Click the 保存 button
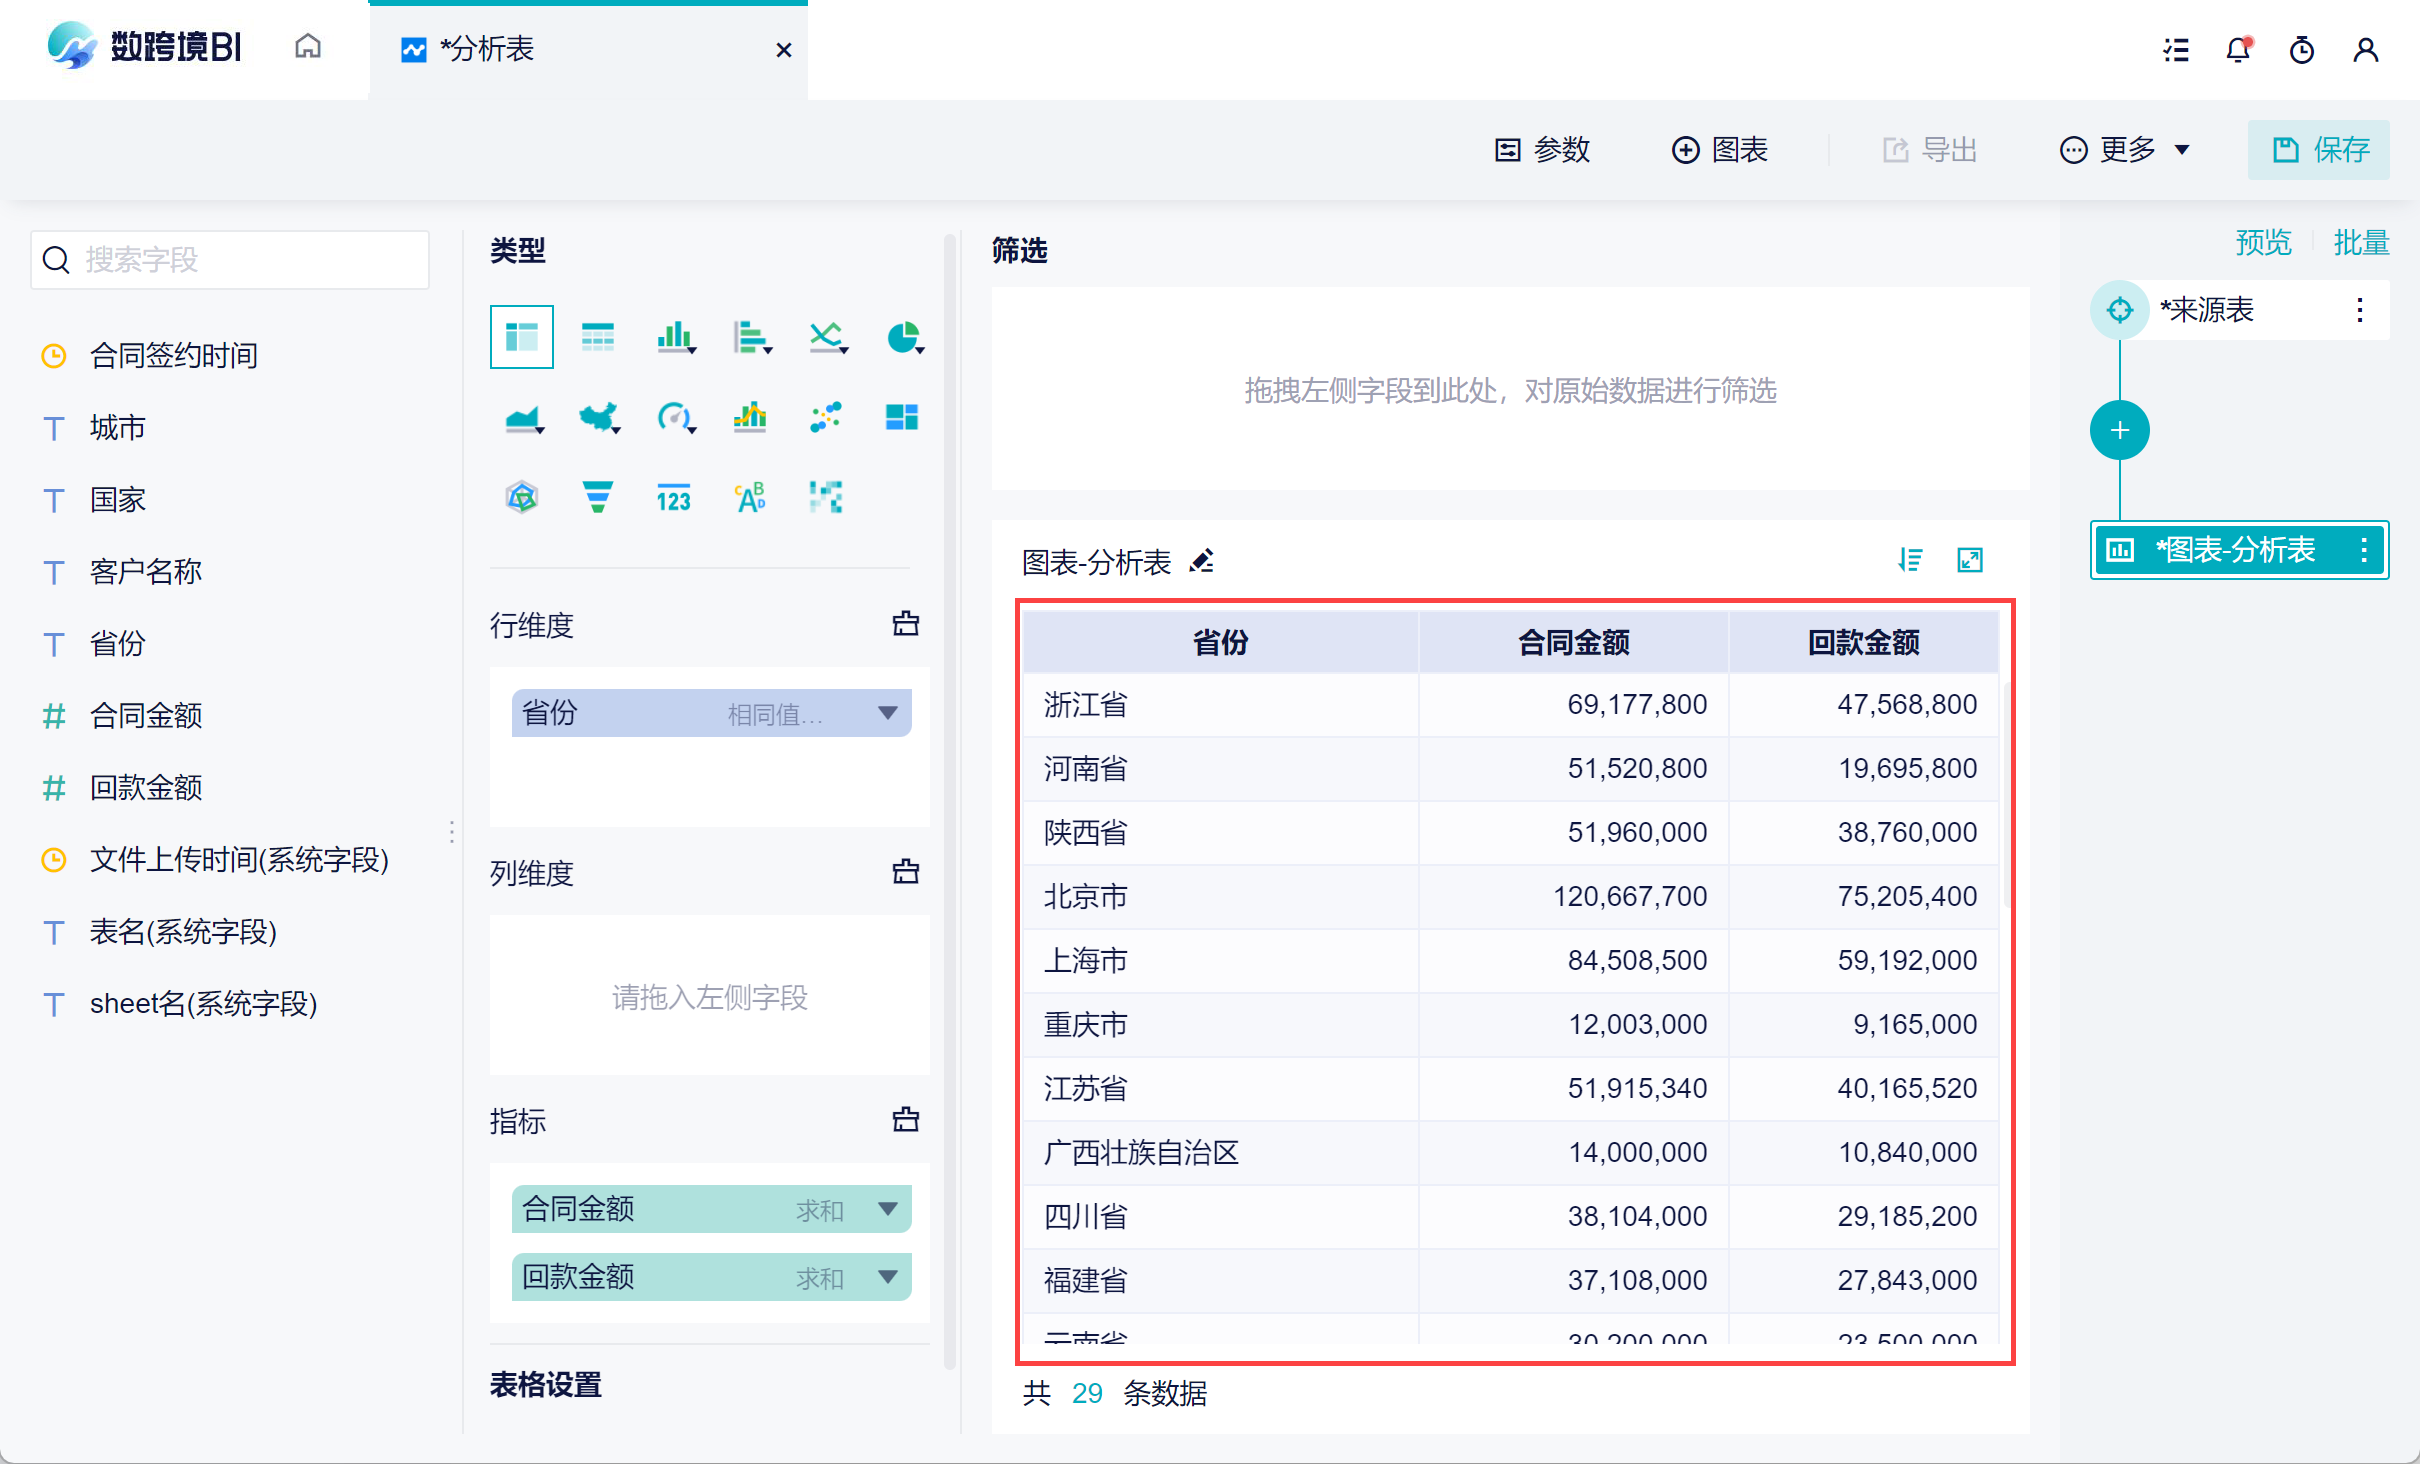The width and height of the screenshot is (2420, 1464). pos(2318,150)
